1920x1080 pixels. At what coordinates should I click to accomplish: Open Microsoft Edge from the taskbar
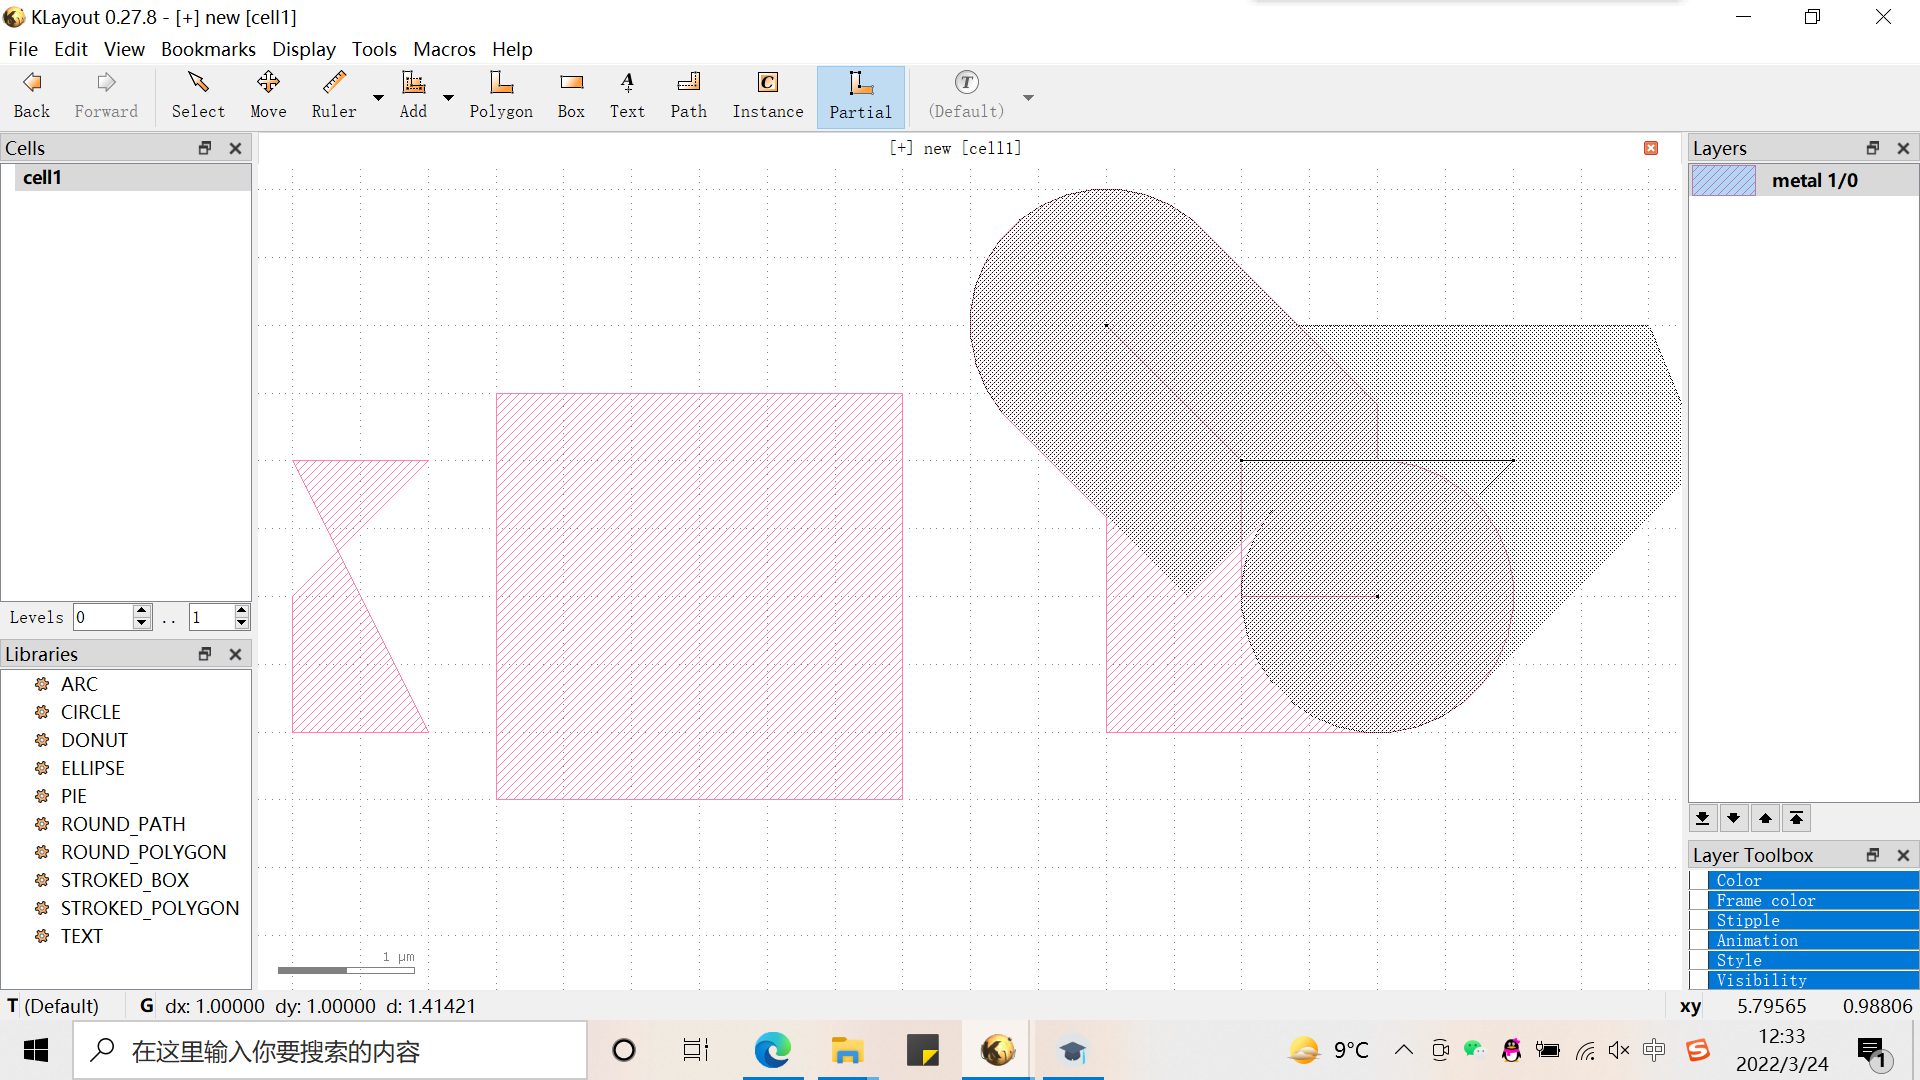[x=772, y=1051]
